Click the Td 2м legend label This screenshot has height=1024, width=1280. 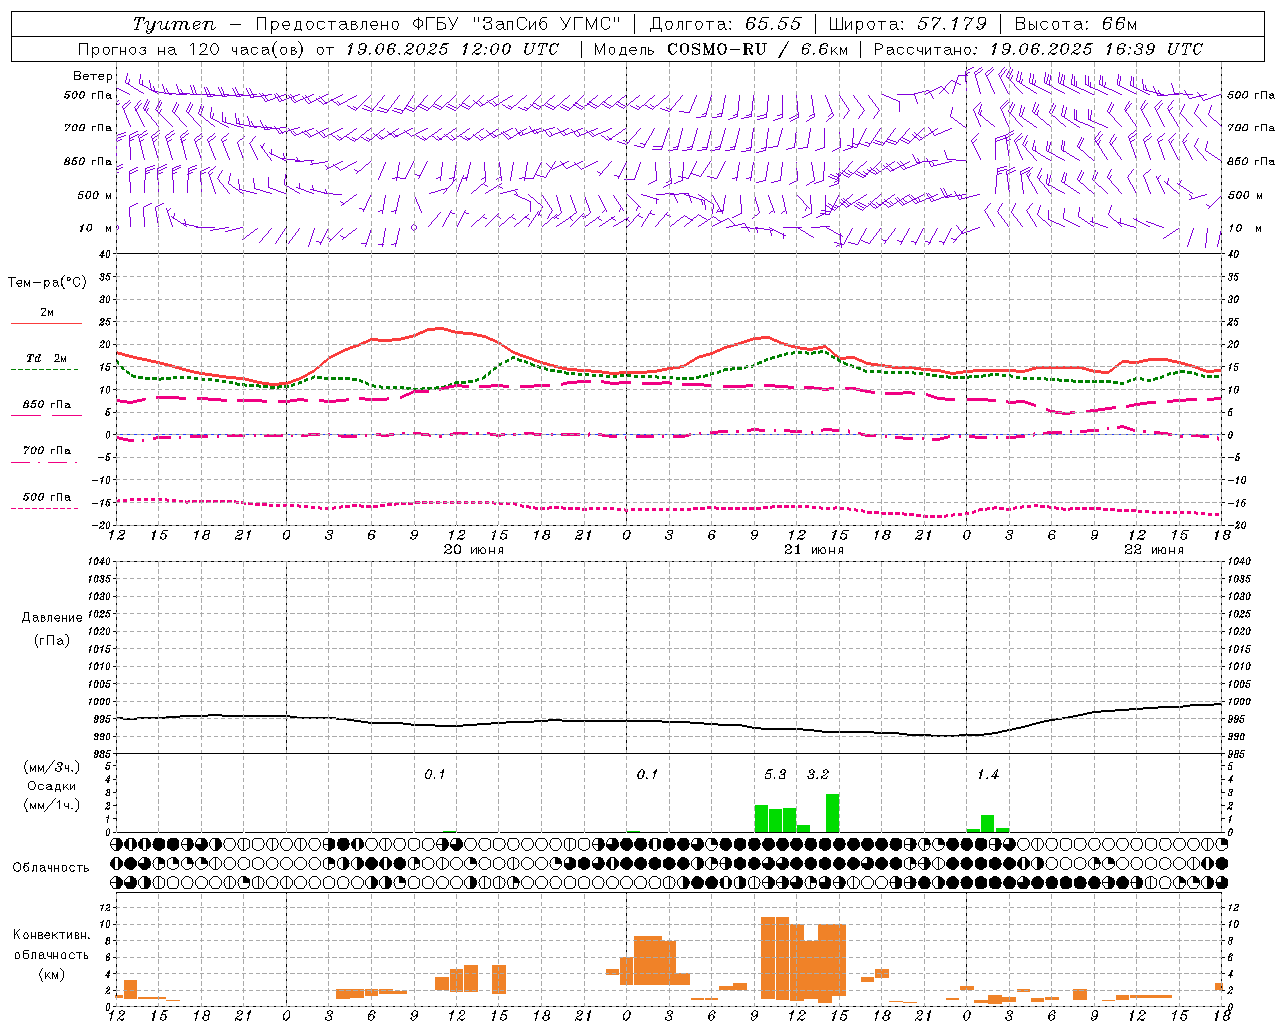[47, 358]
